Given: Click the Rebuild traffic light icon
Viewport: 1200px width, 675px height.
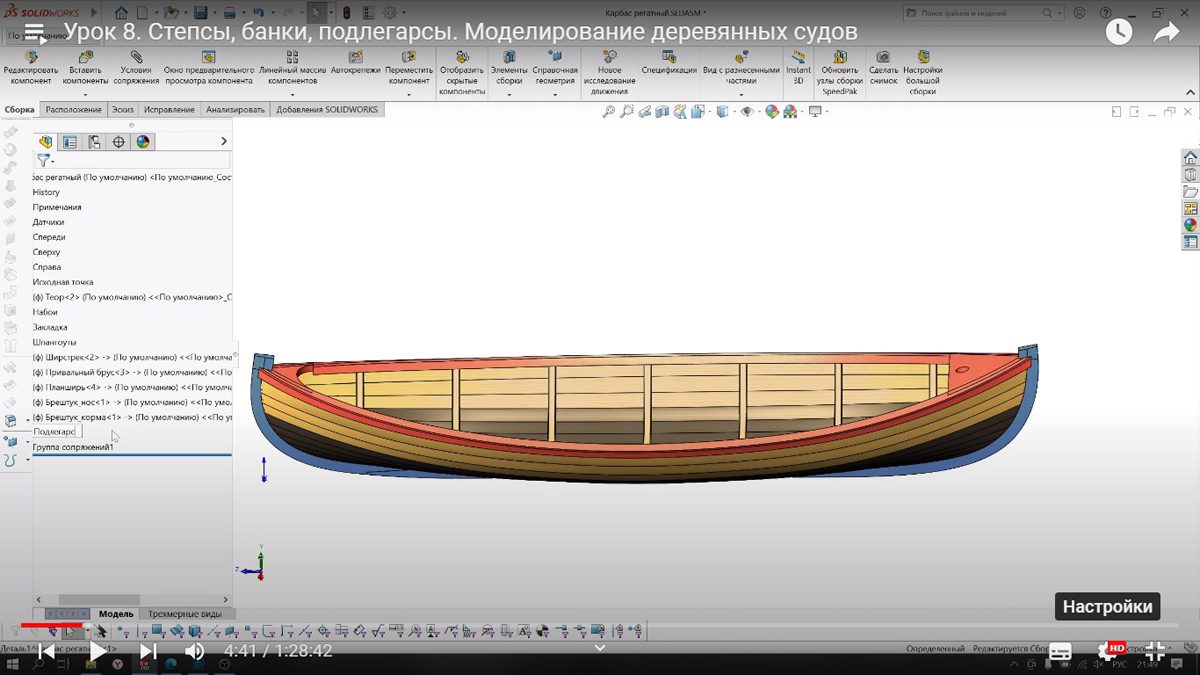Looking at the screenshot, I should point(346,13).
